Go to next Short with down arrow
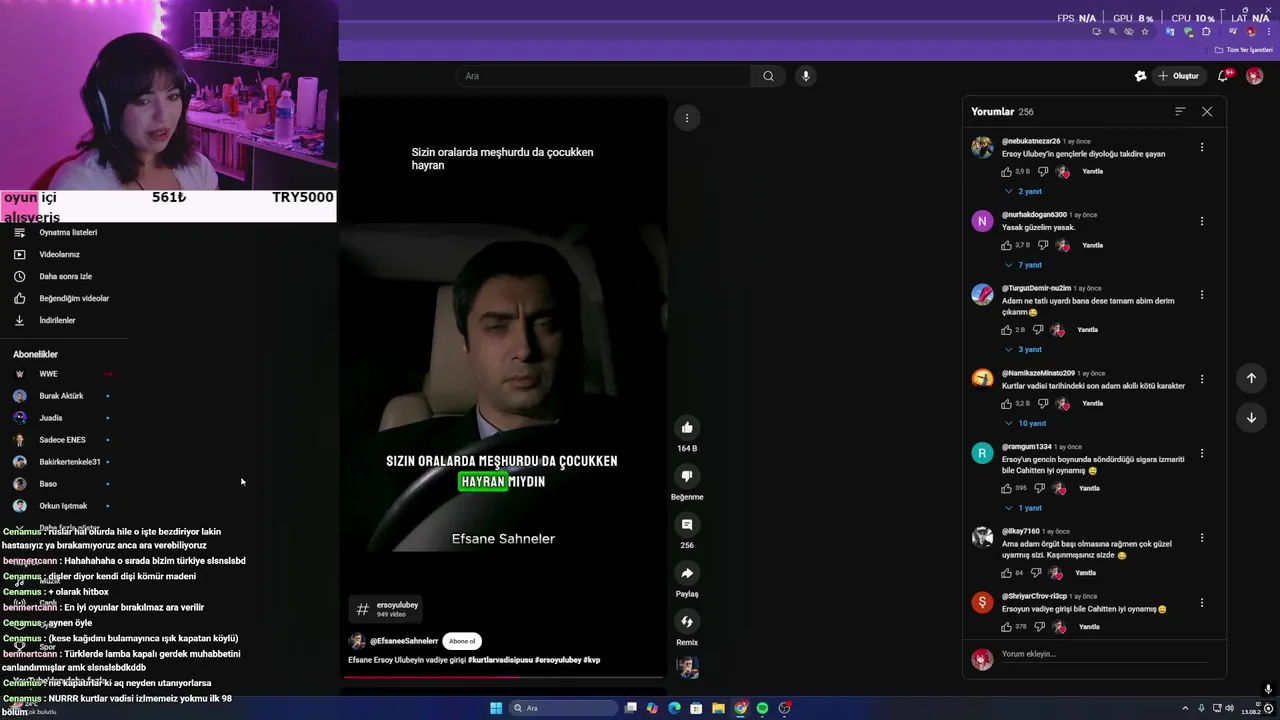1280x720 pixels. coord(1251,418)
